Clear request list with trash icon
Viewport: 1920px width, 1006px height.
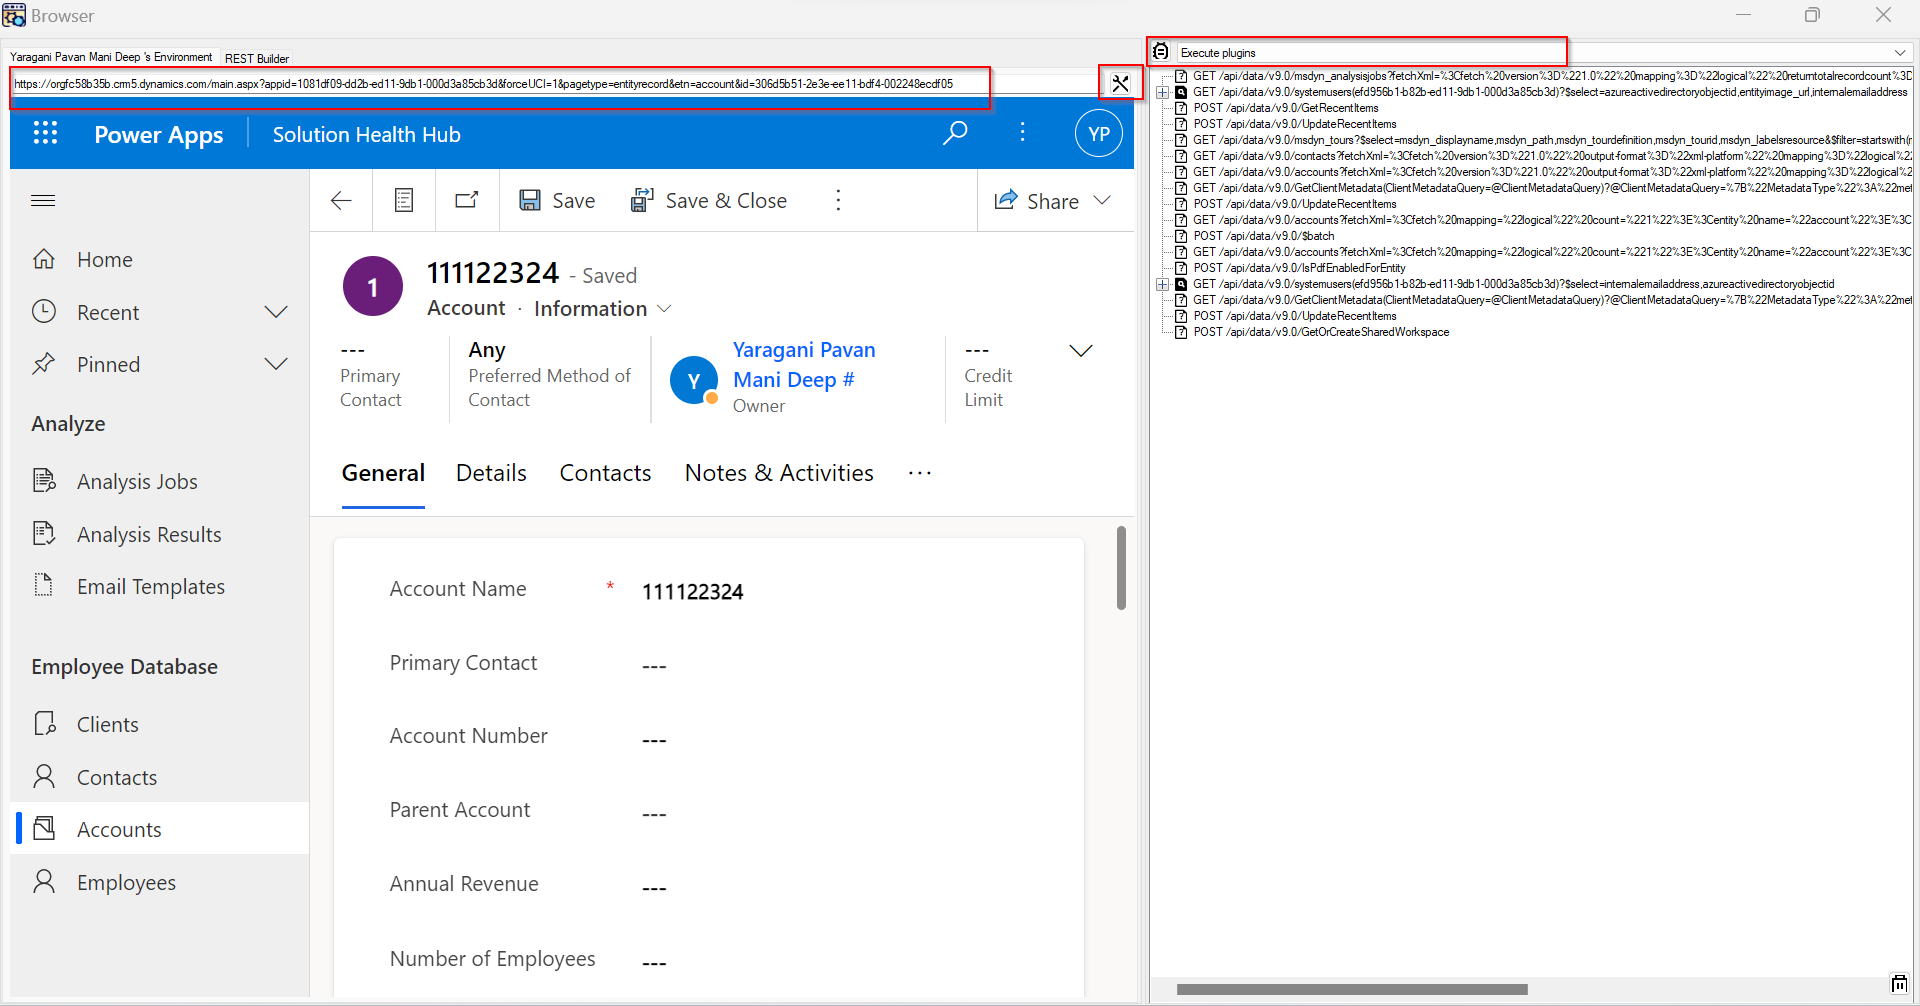click(1899, 984)
